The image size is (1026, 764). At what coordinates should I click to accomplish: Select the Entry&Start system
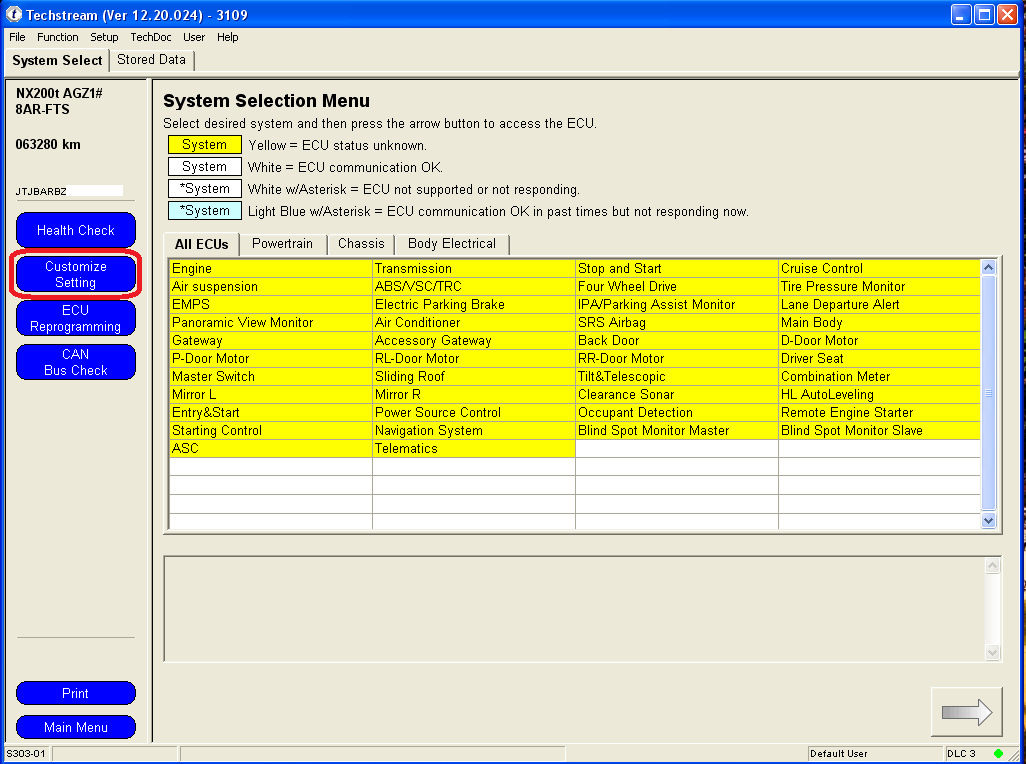(x=270, y=412)
